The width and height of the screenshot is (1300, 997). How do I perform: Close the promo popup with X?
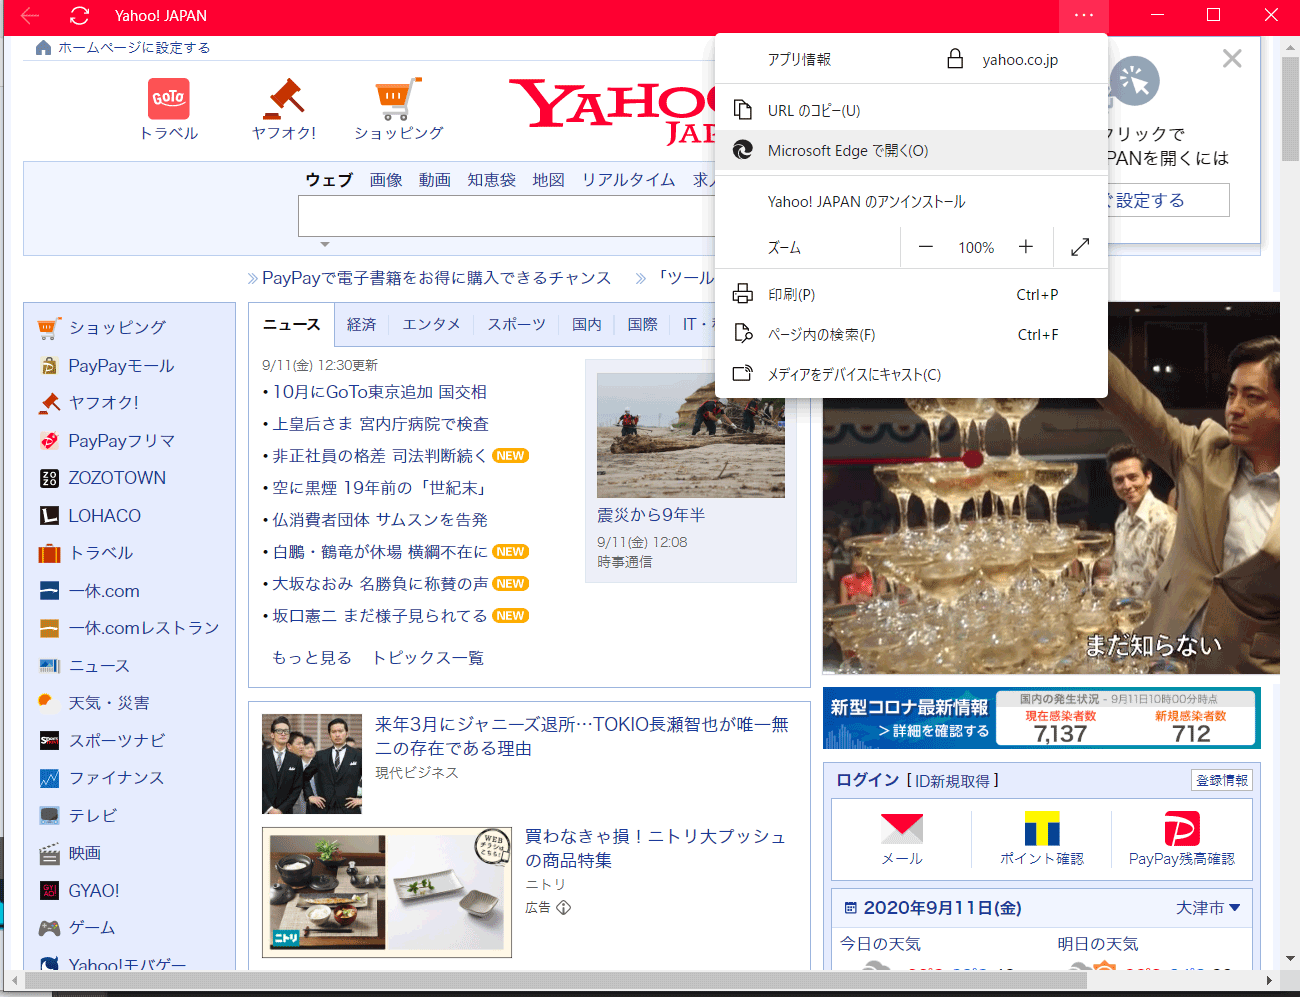1232,59
